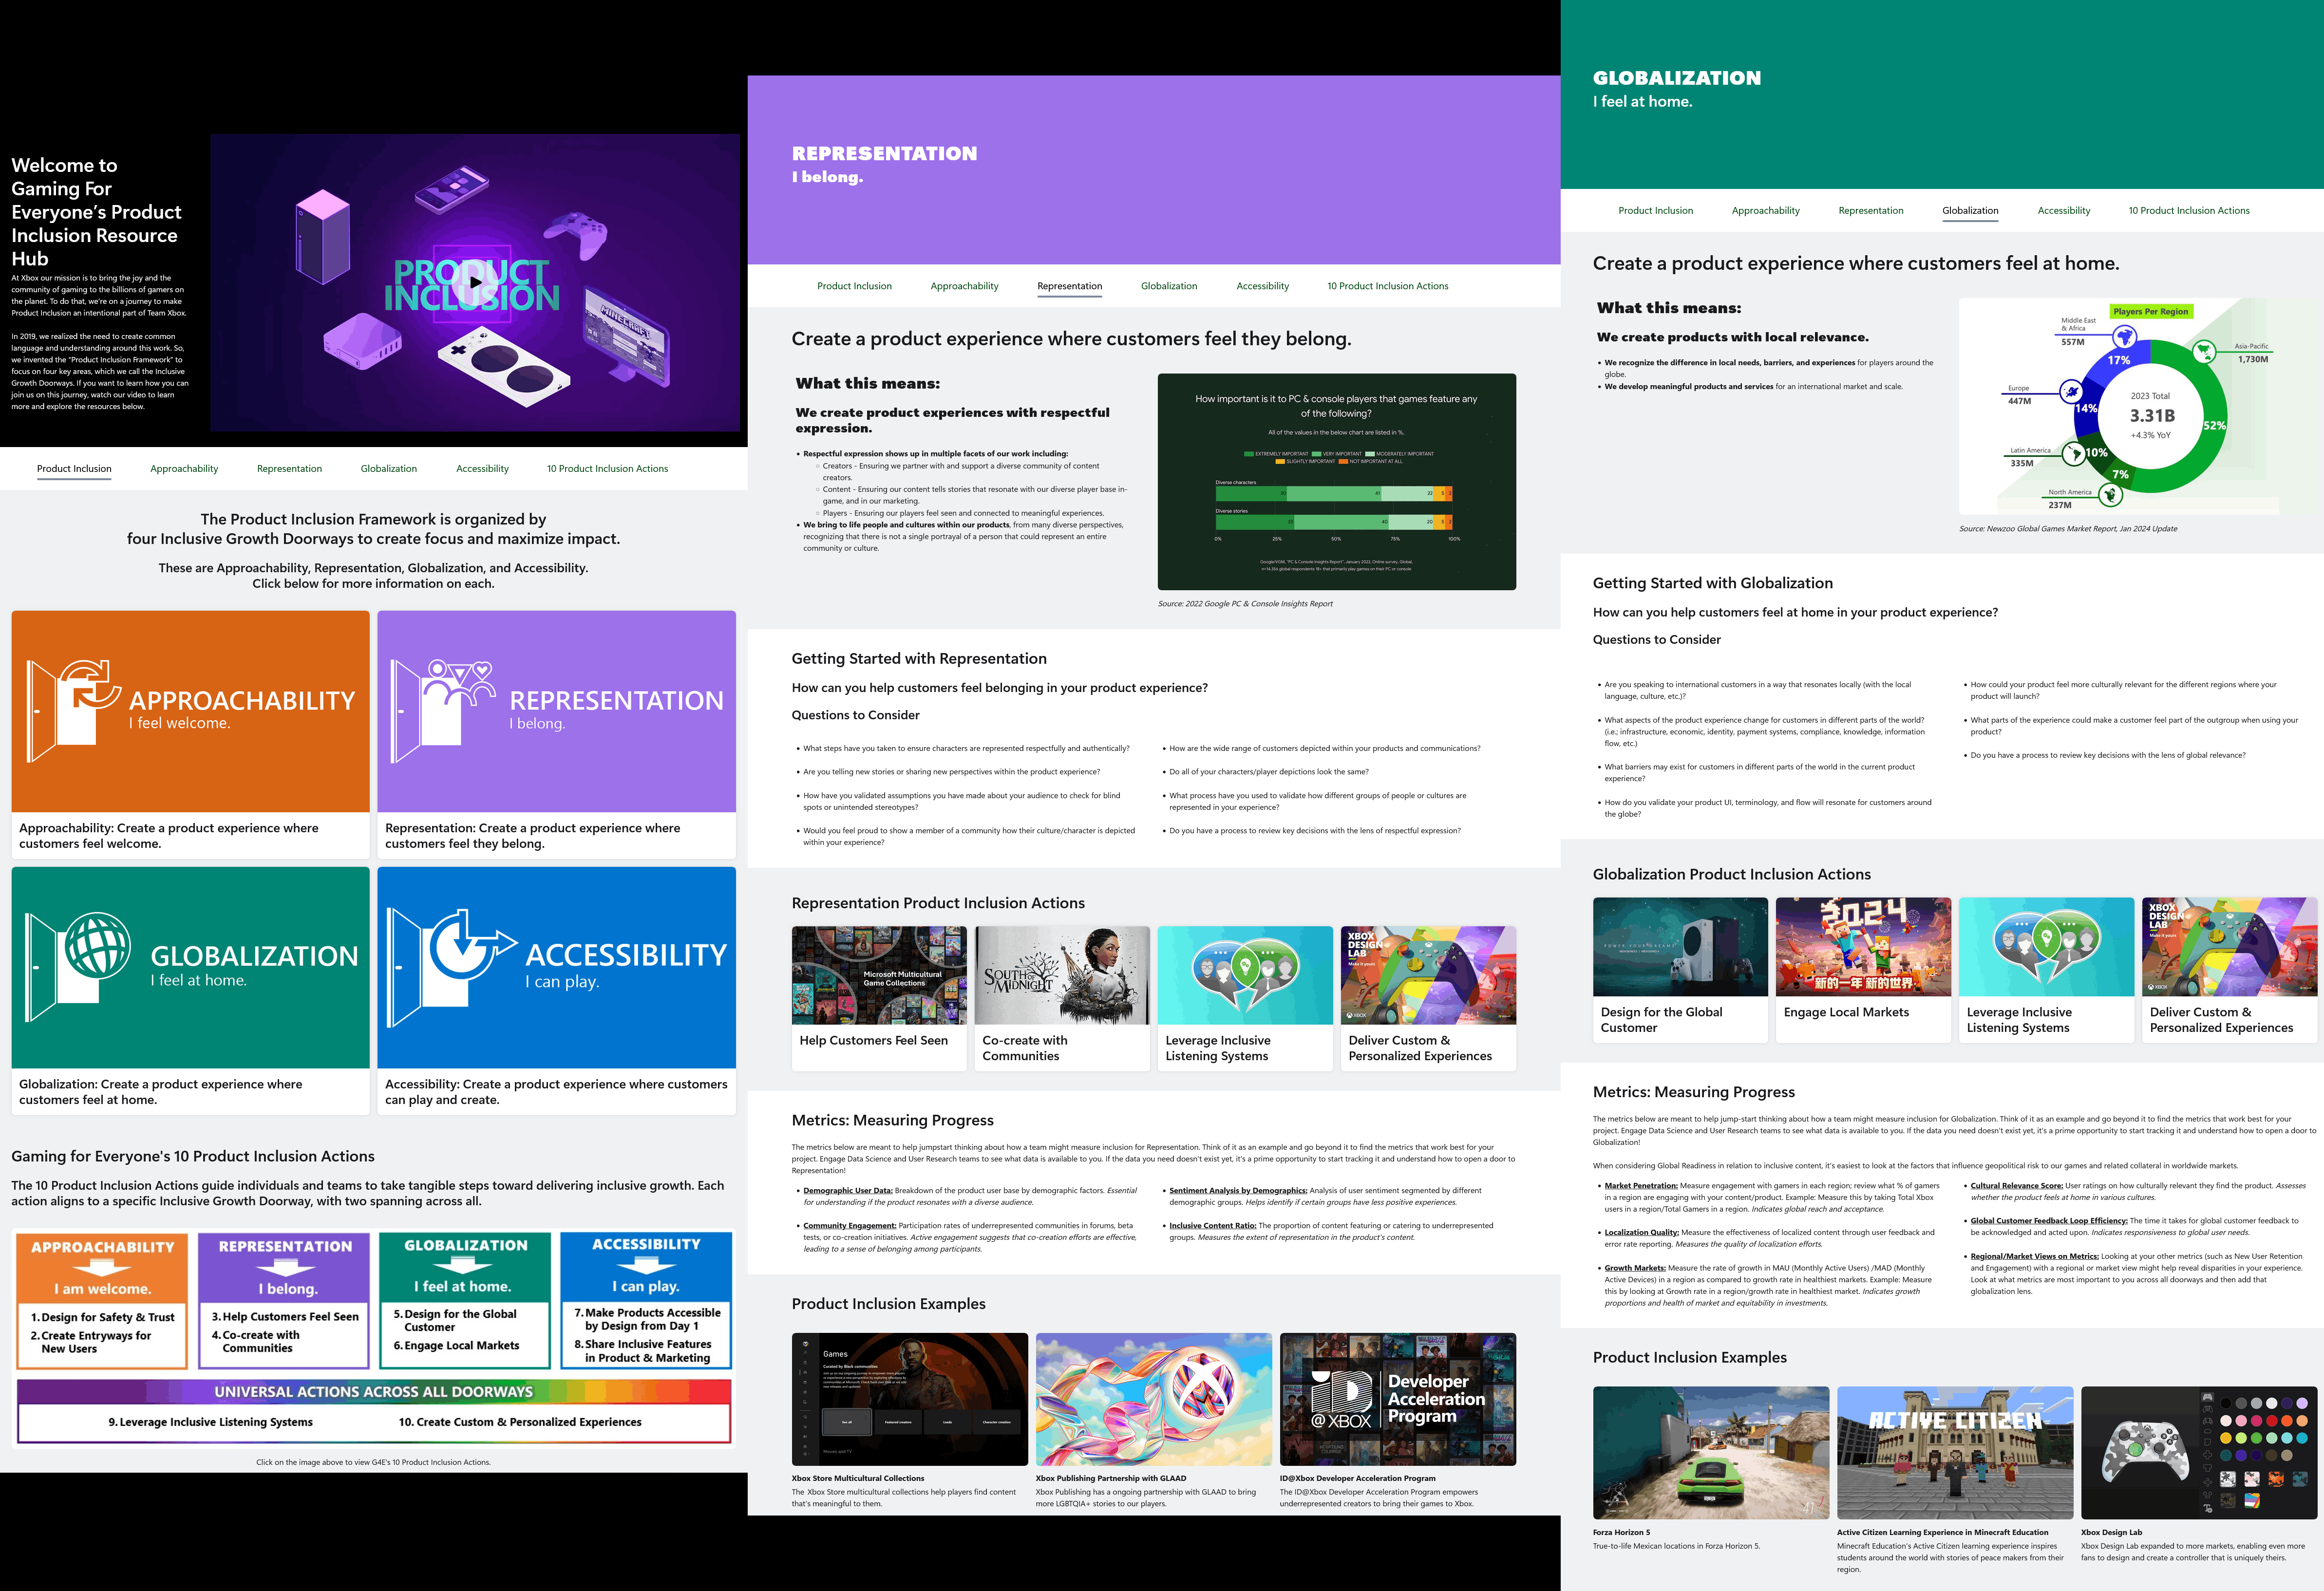Click the Latin America region icon on the chart
This screenshot has width=2324, height=1591.
pos(2073,453)
